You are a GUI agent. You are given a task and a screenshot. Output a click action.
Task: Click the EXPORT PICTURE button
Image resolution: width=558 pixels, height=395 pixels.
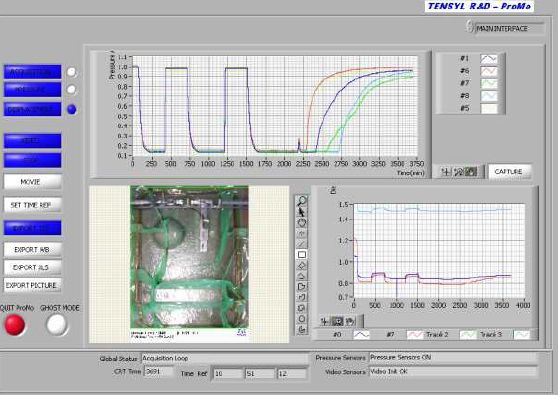[x=32, y=285]
